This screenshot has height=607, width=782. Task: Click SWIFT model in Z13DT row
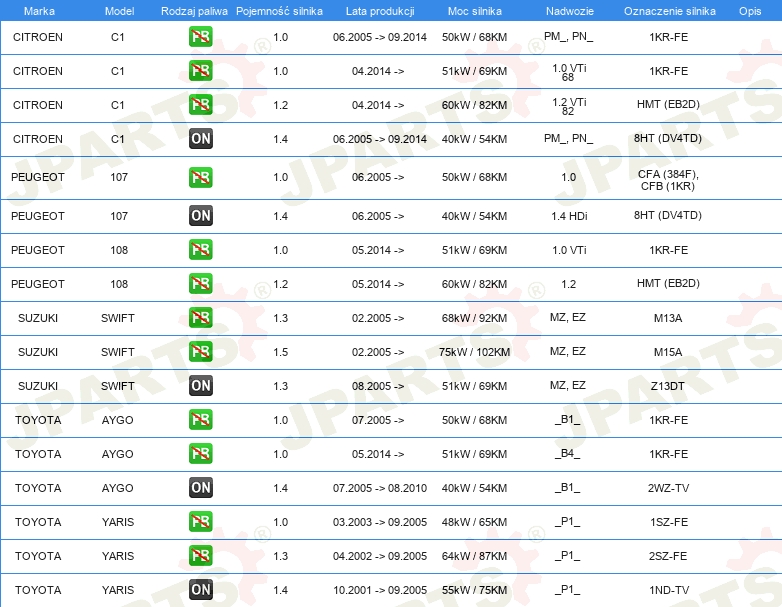coord(118,386)
